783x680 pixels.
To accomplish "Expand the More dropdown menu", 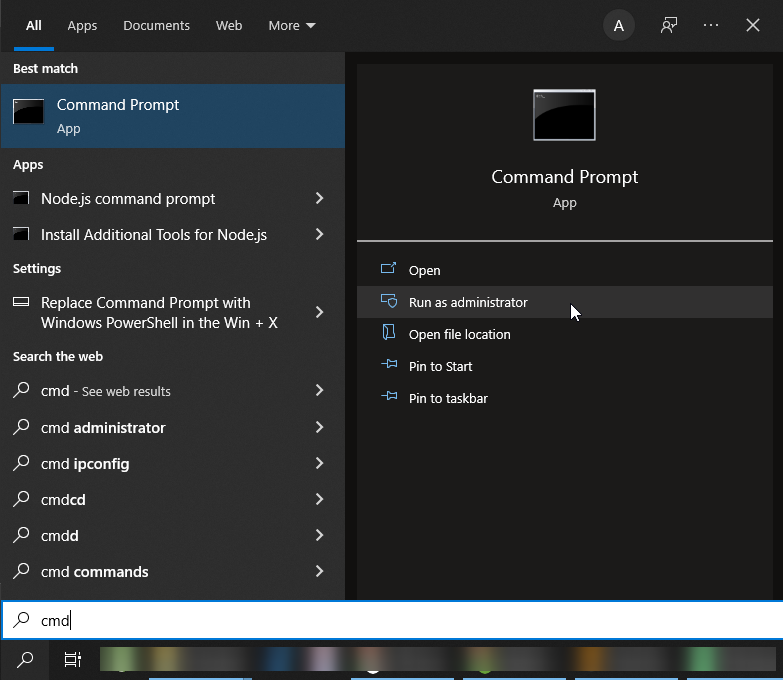I will coord(292,25).
